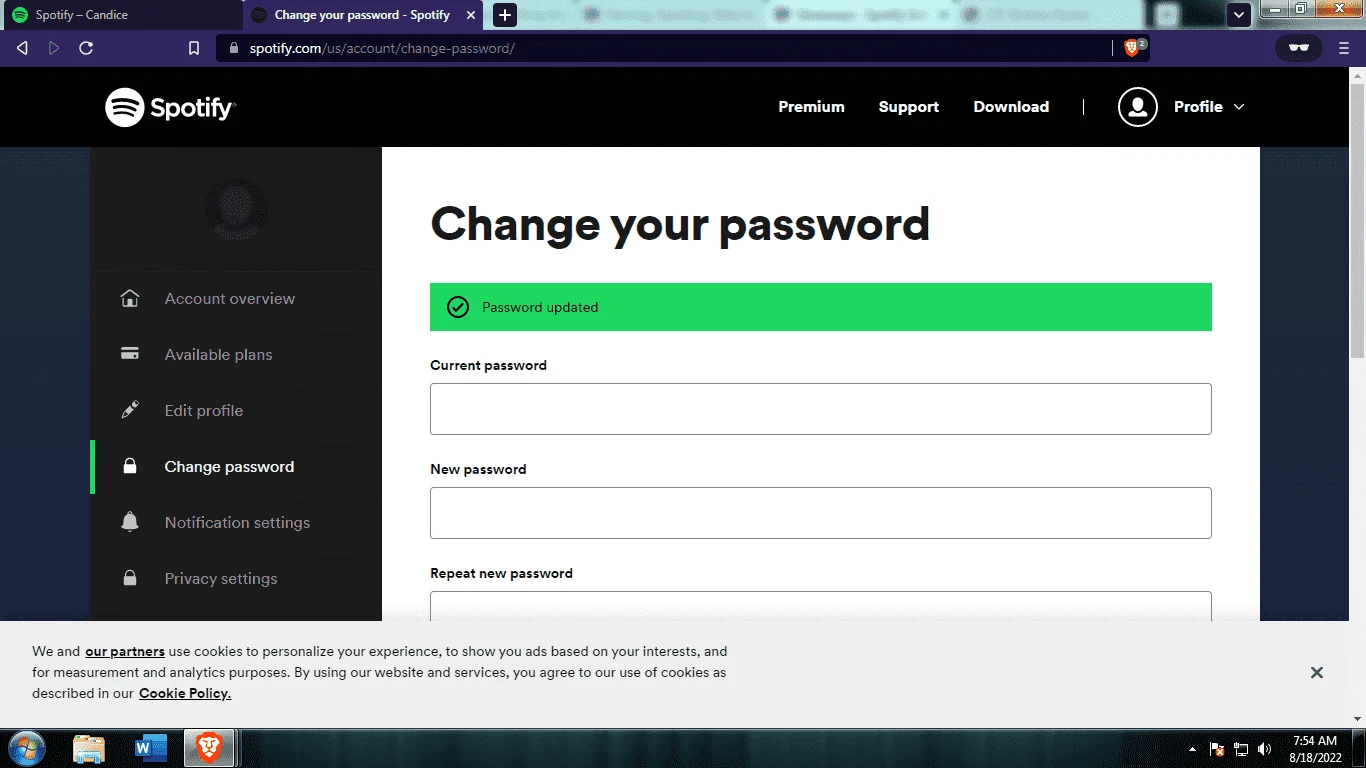Show hidden system tray icons
This screenshot has width=1366, height=768.
click(1192, 749)
